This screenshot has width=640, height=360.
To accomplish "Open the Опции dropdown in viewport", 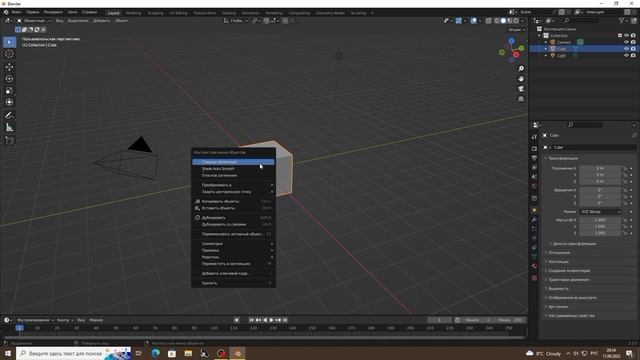I will 516,30.
